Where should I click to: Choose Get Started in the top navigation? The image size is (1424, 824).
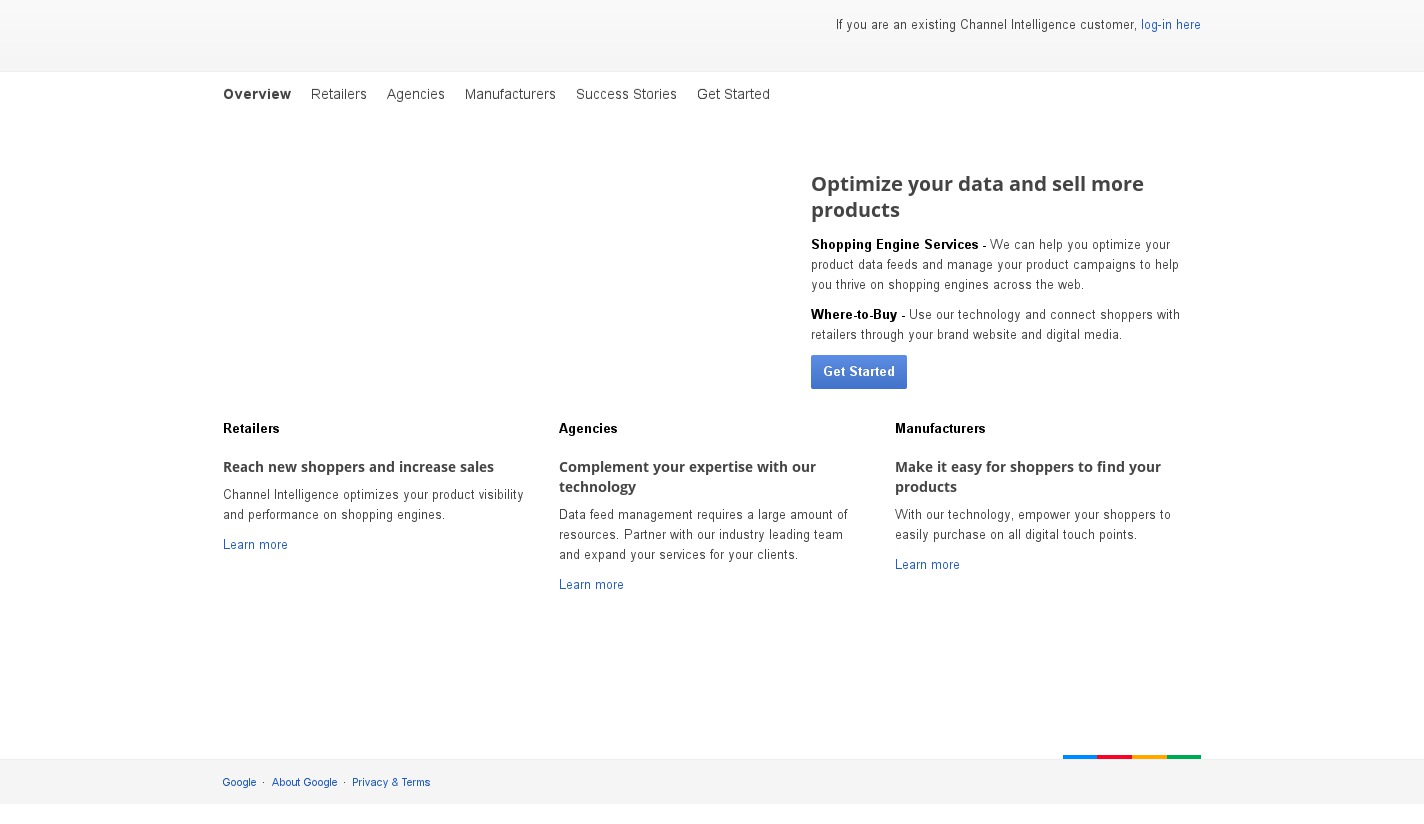point(733,94)
